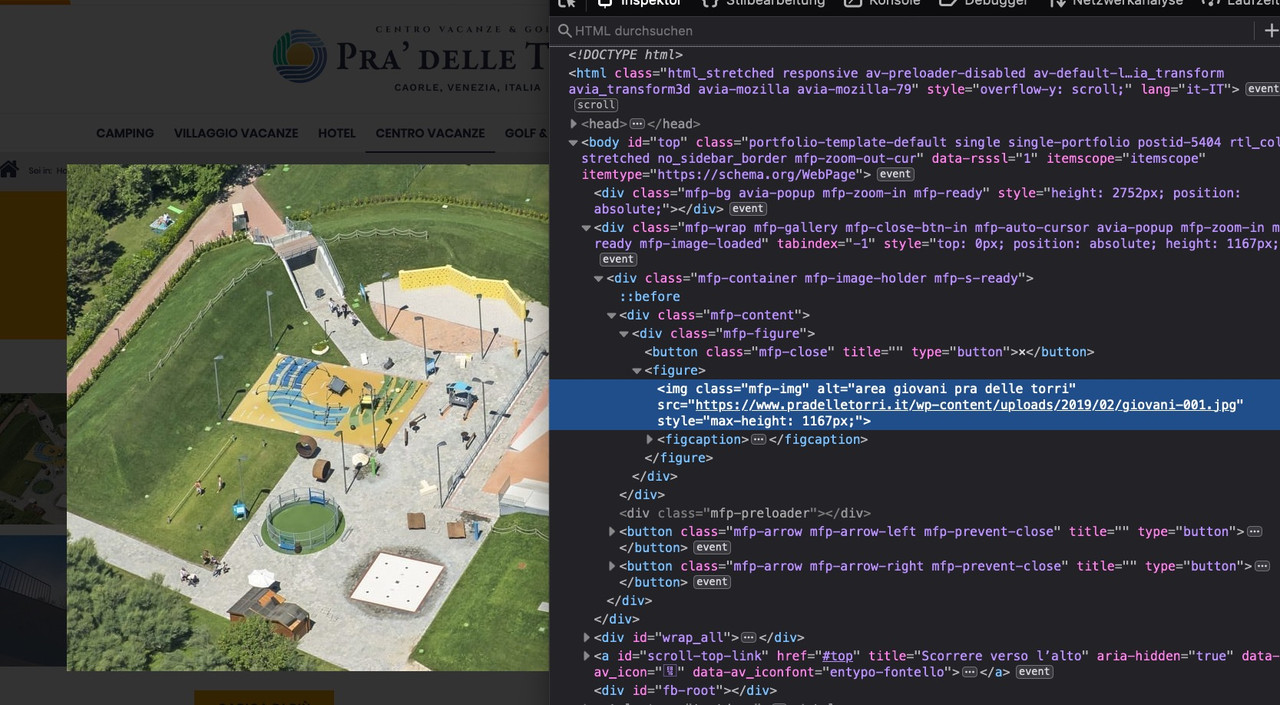Click the CAMPING menu item

point(125,133)
